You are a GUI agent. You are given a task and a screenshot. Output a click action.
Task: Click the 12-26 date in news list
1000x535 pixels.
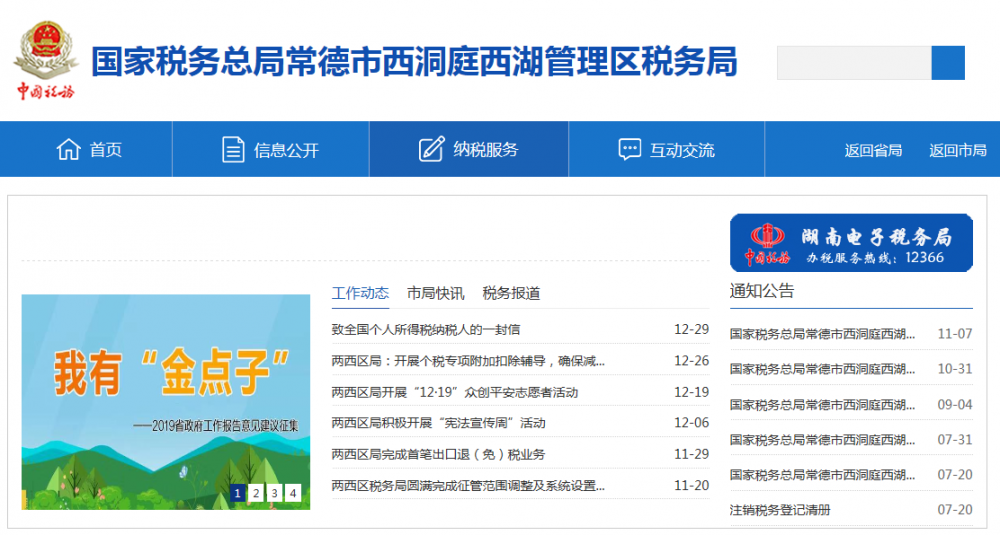pos(691,361)
